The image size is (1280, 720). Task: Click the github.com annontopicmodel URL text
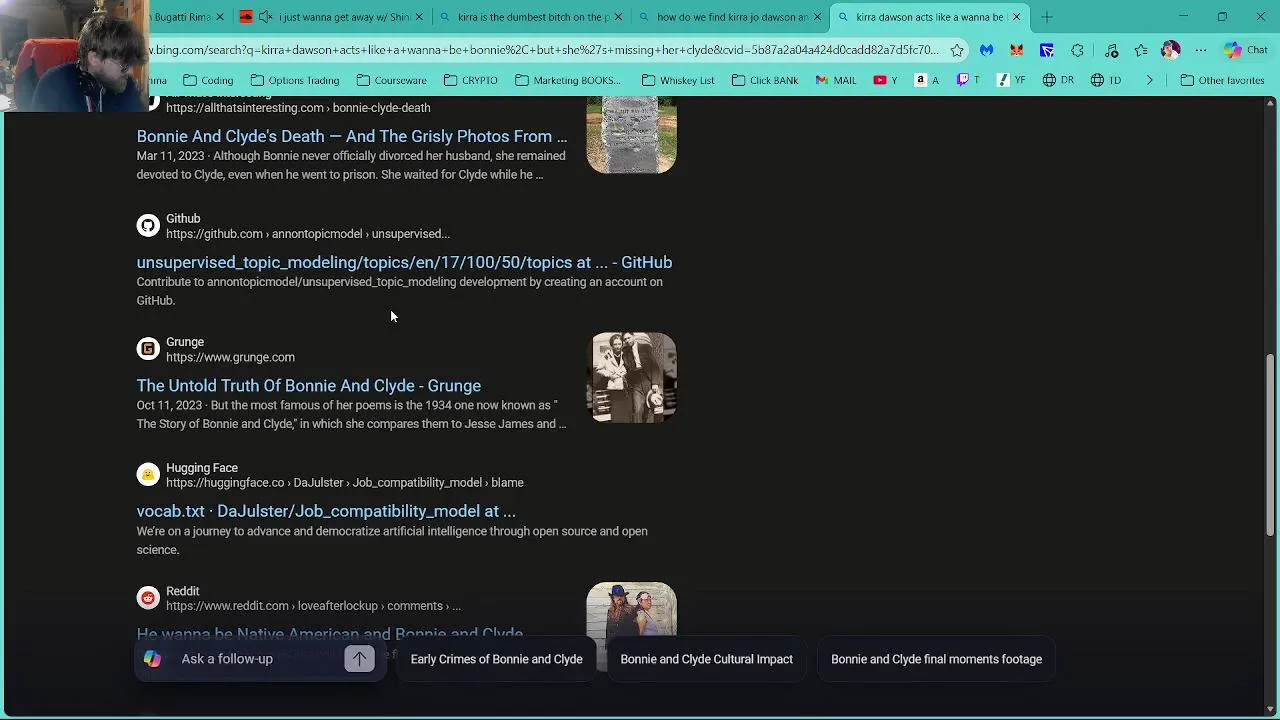tap(308, 234)
